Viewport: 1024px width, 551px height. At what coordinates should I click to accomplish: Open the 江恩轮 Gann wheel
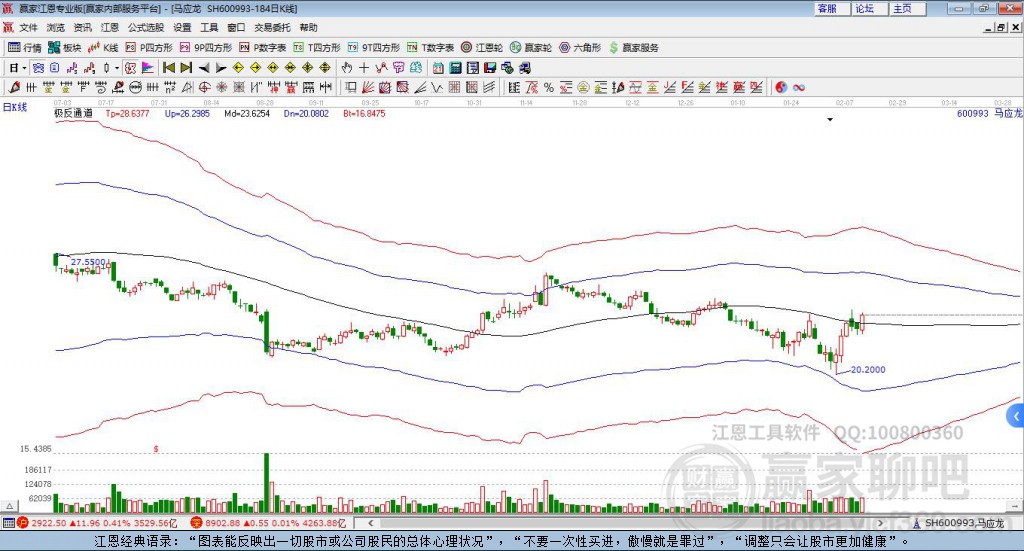tap(482, 48)
